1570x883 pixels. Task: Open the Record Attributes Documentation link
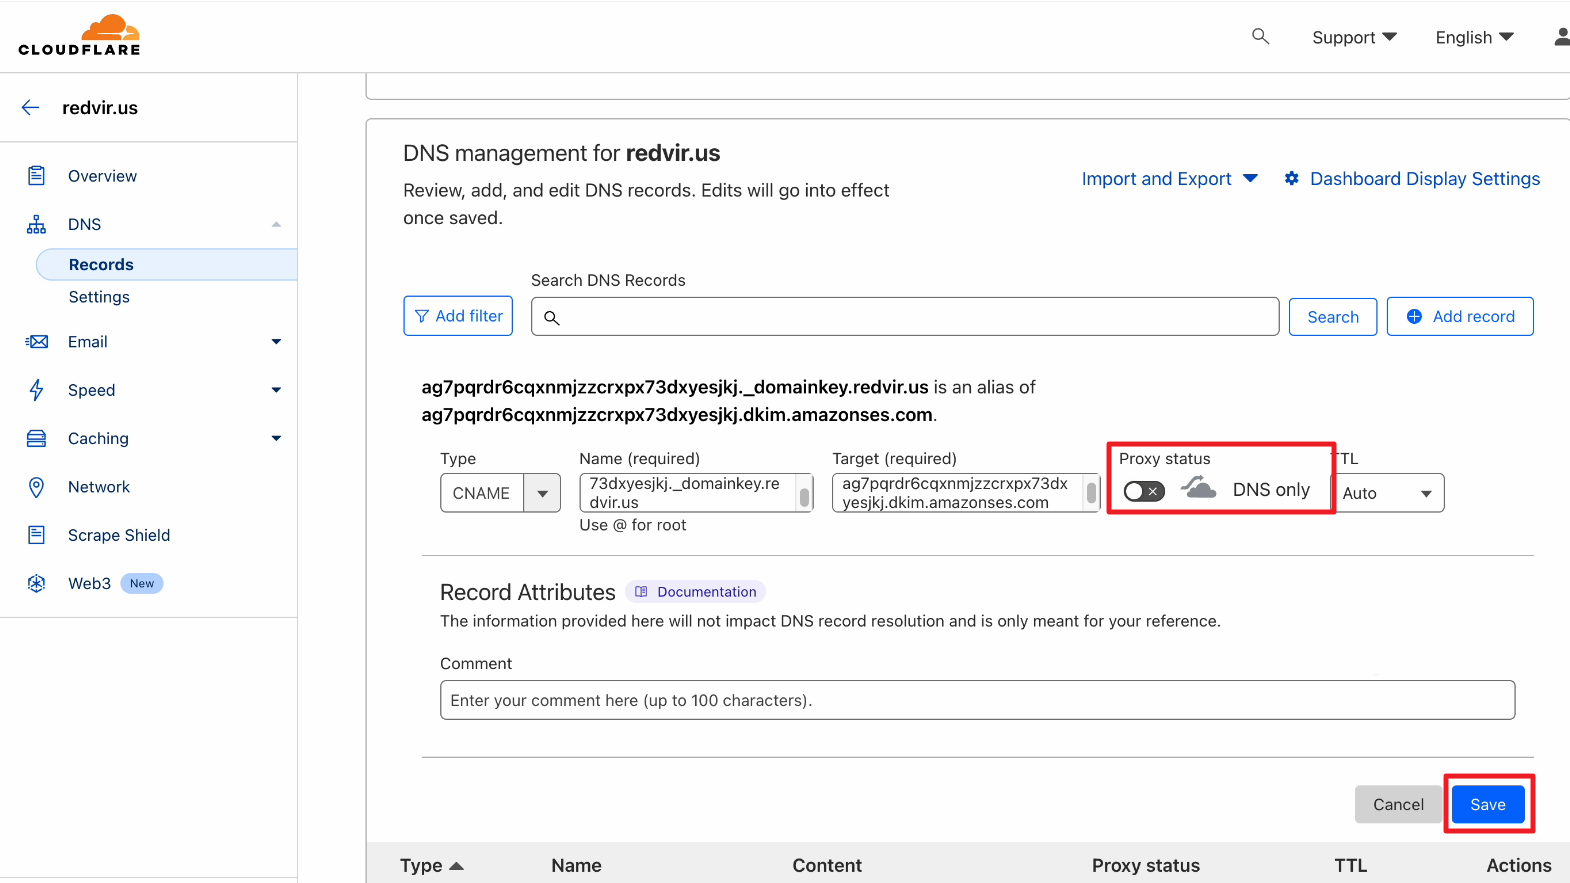pyautogui.click(x=696, y=592)
